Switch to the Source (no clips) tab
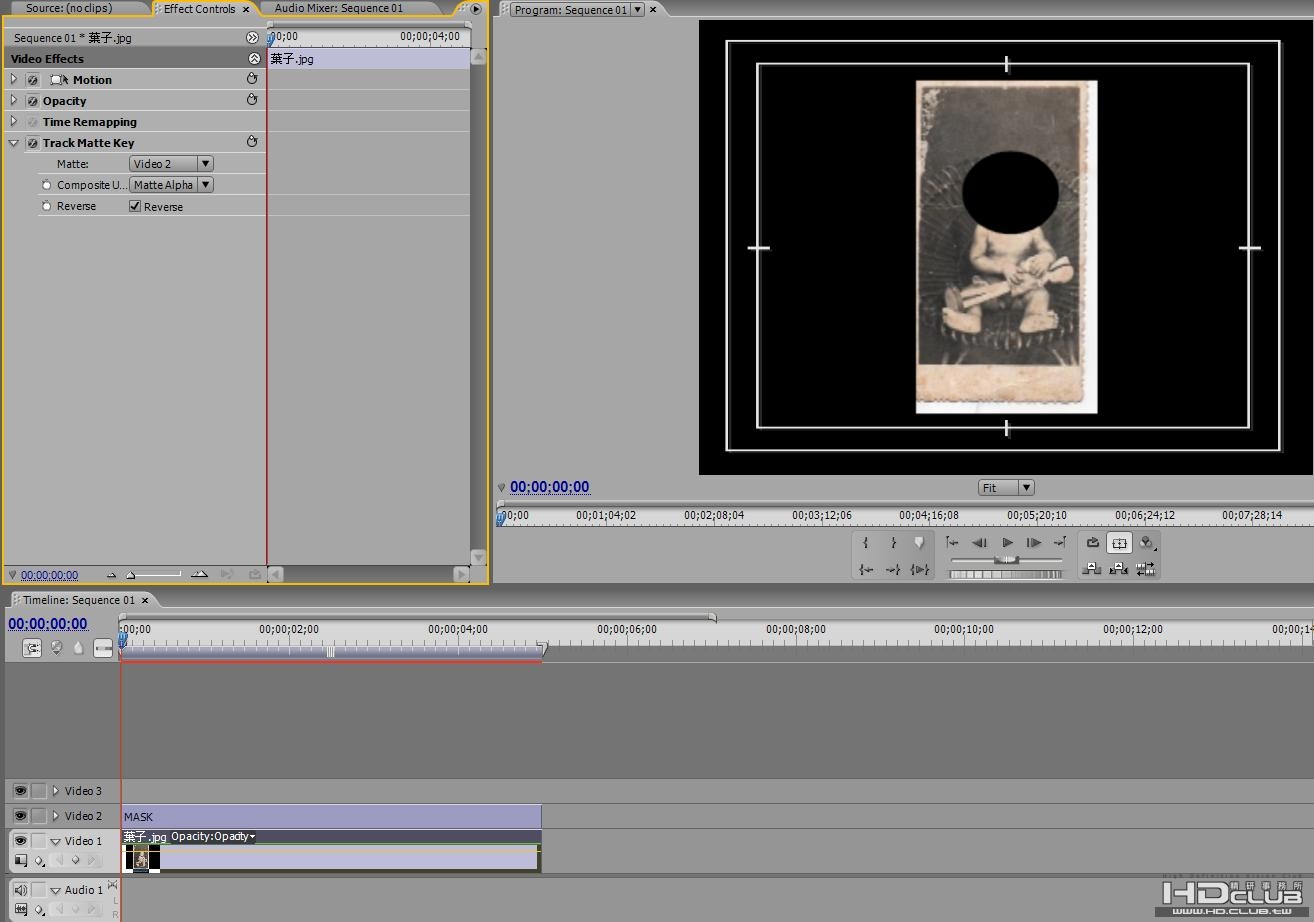The height and width of the screenshot is (922, 1314). 69,9
